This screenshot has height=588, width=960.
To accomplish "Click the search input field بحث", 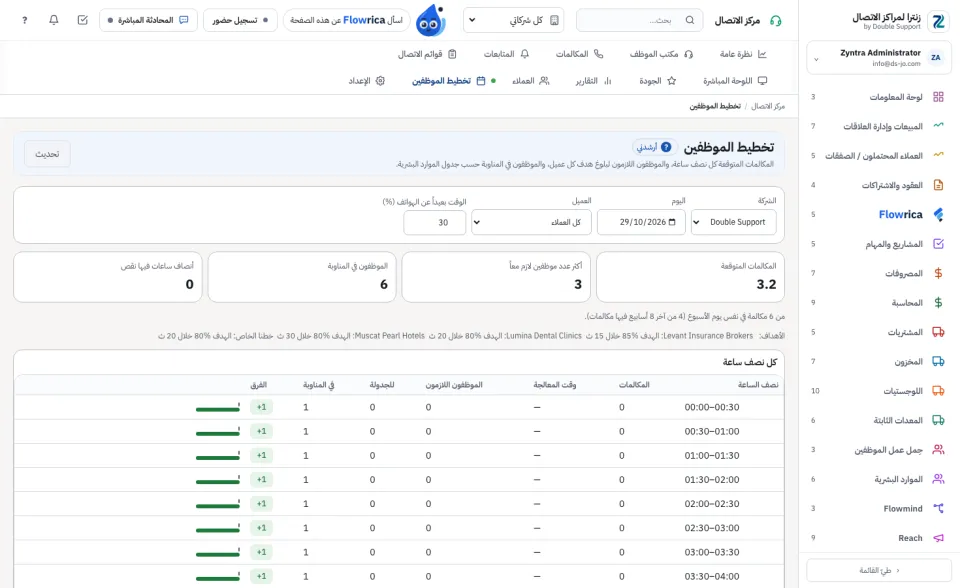I will pos(640,20).
